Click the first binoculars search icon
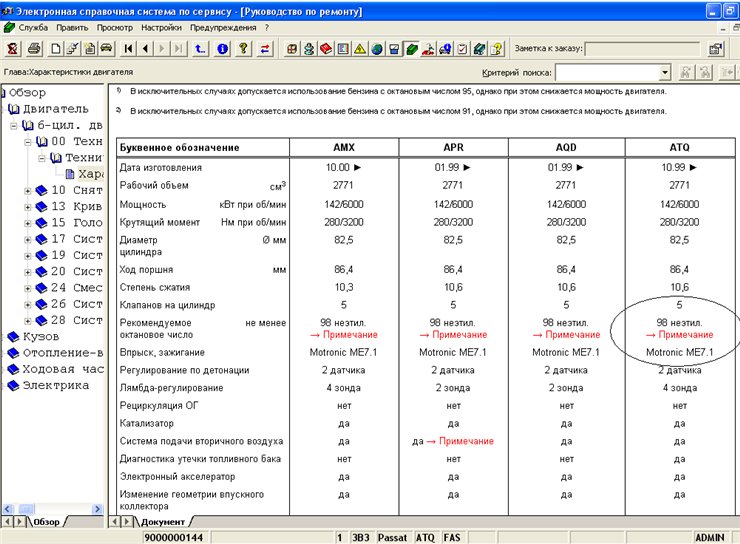The height and width of the screenshot is (544, 740). [x=686, y=72]
